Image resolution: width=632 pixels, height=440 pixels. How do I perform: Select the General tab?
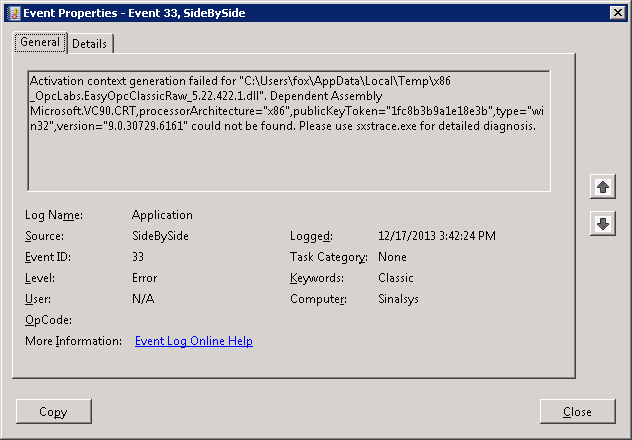40,43
